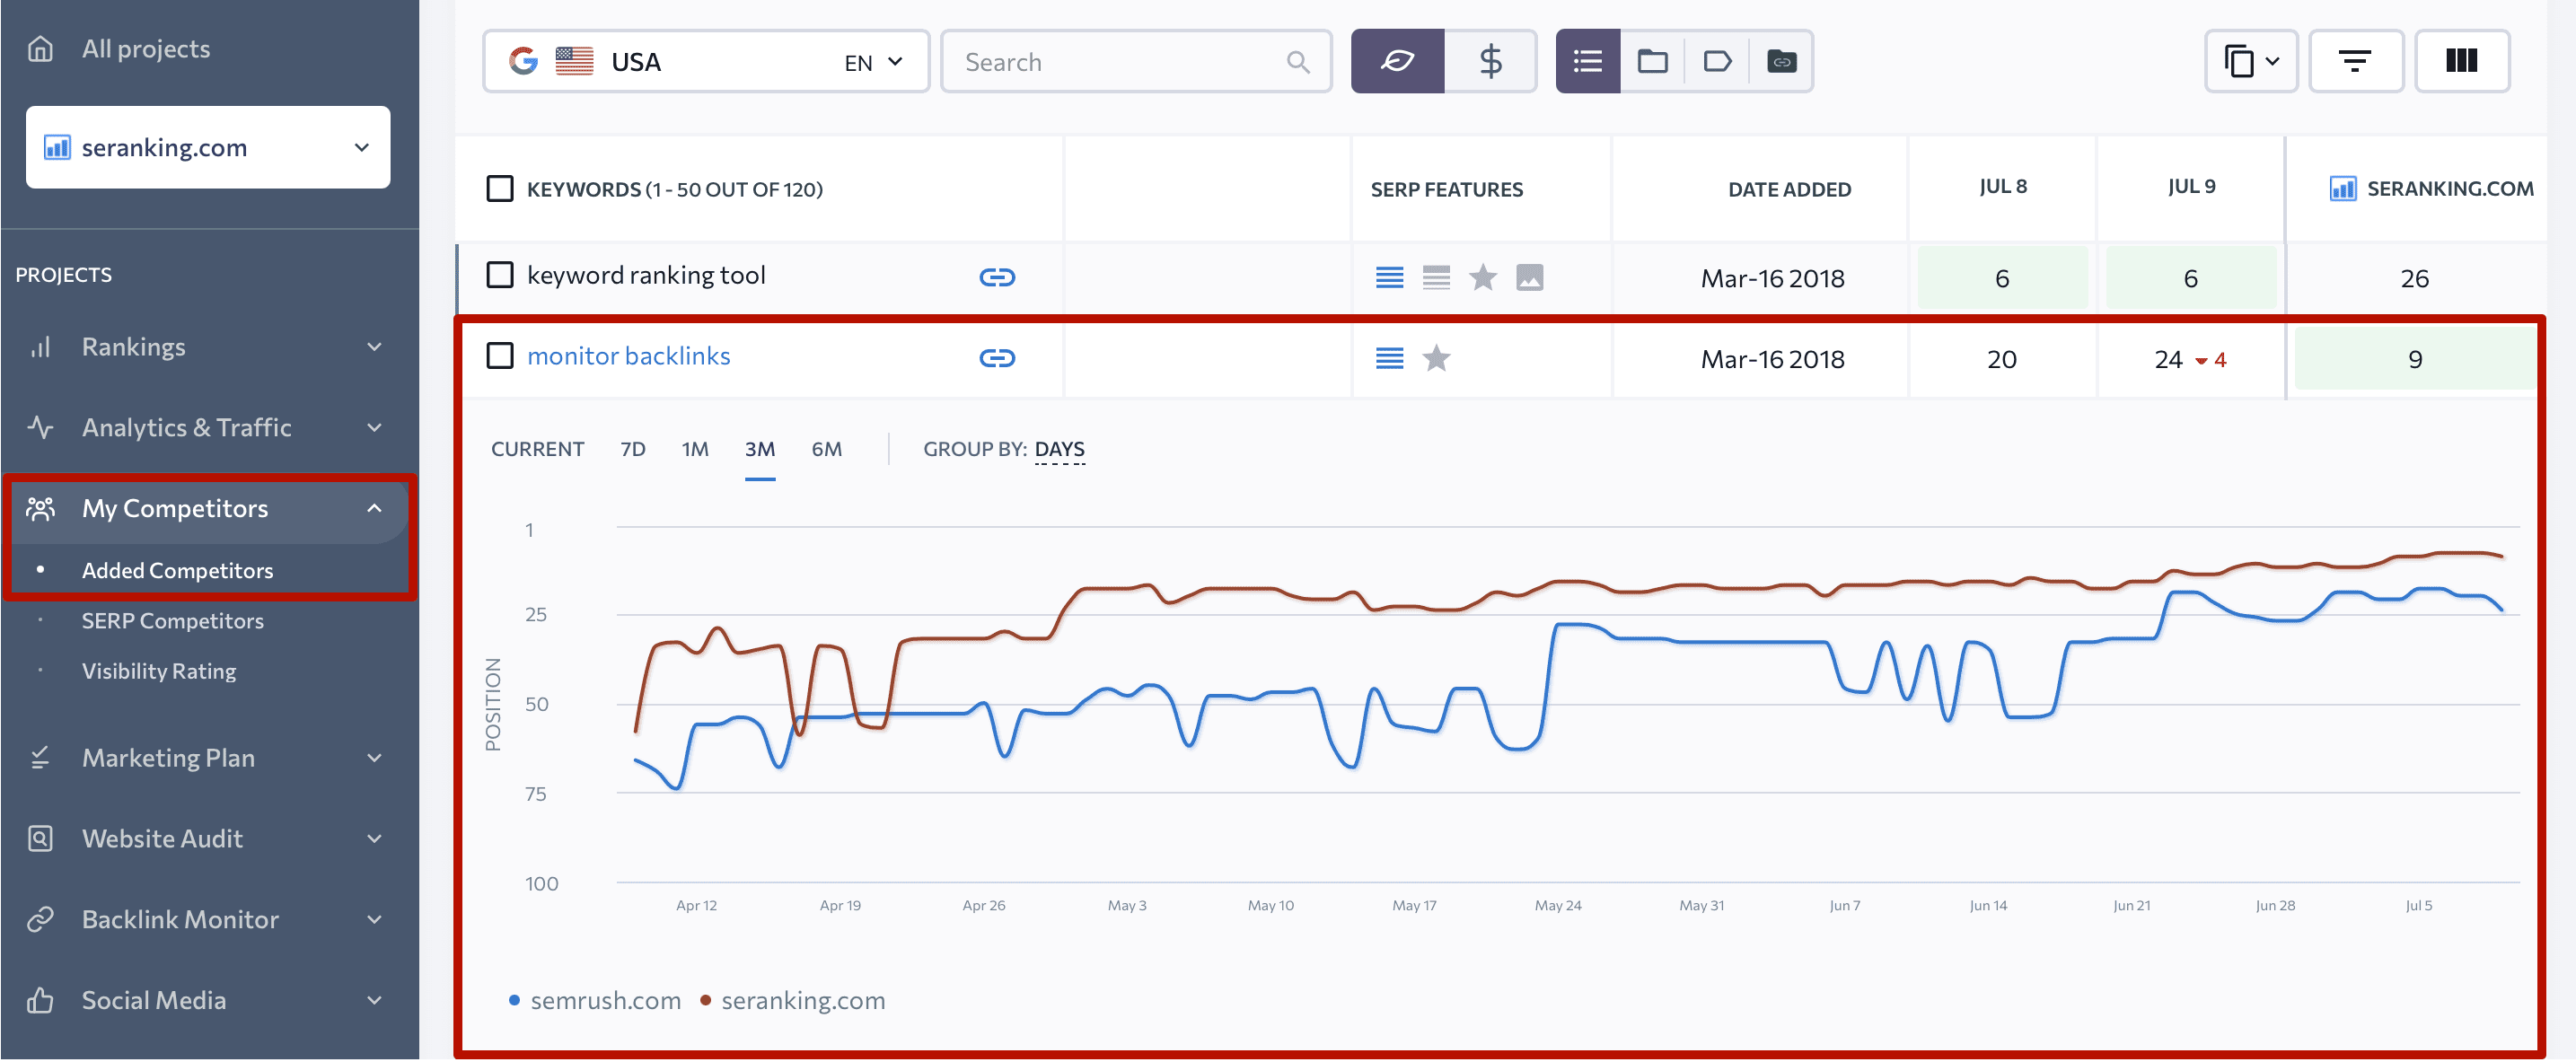
Task: Click the star/favorite icon for monitor backlinks
Action: click(1441, 356)
